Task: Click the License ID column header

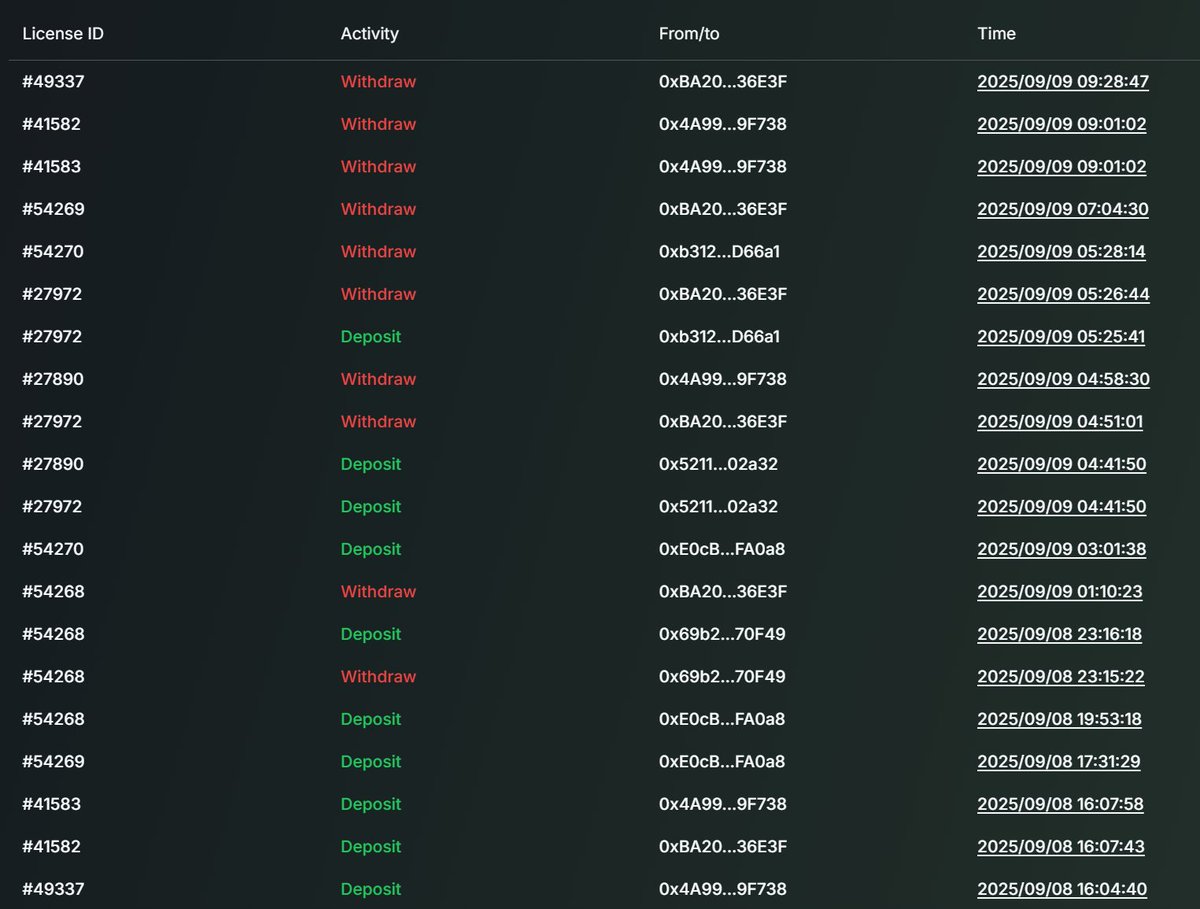Action: pyautogui.click(x=63, y=34)
